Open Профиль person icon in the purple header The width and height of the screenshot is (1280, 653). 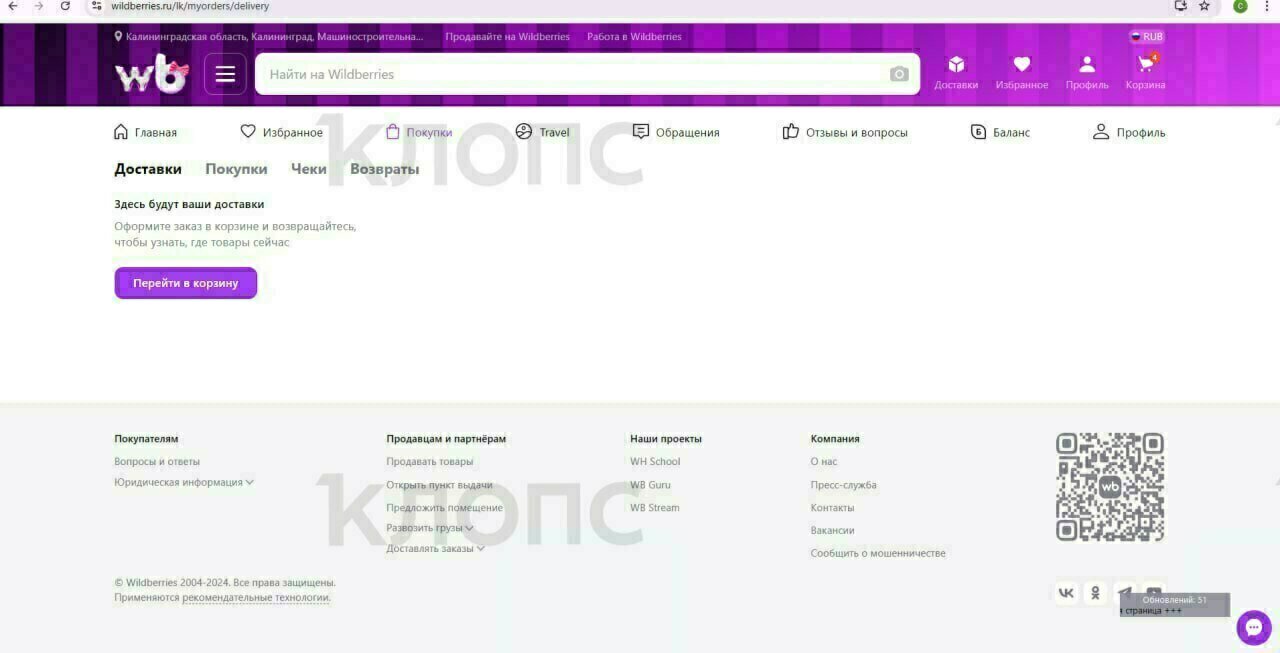tap(1087, 73)
